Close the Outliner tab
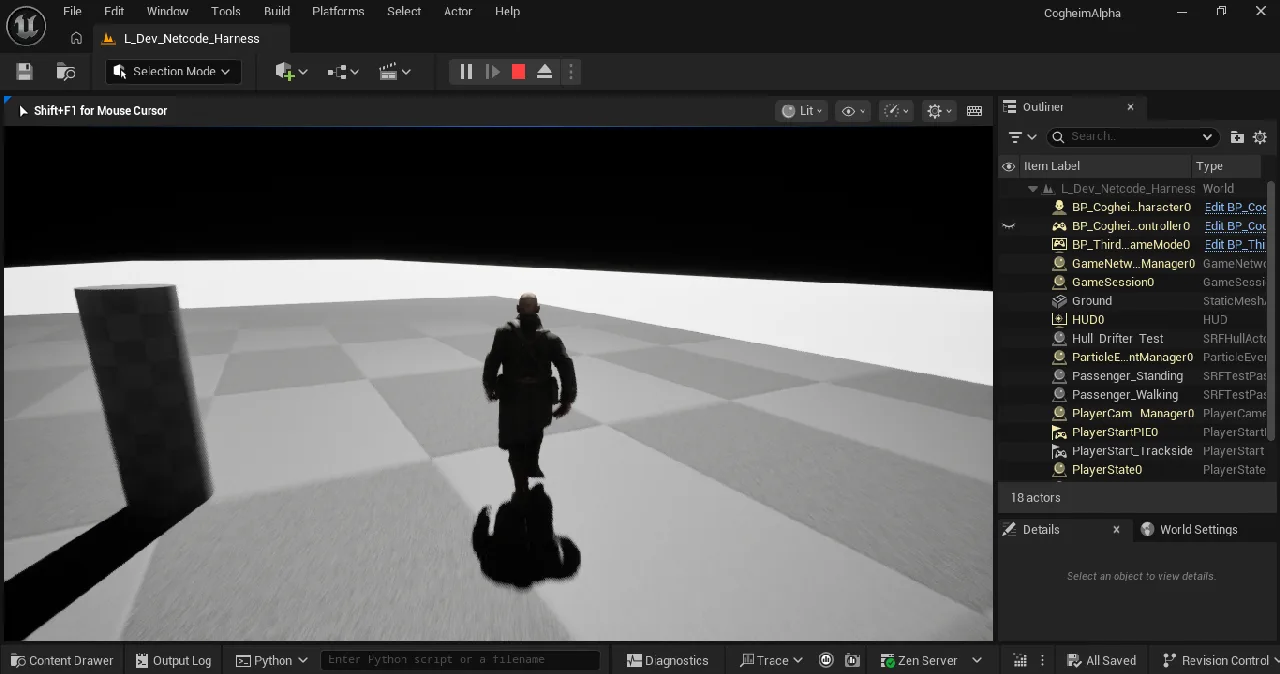The image size is (1280, 674). tap(1131, 107)
